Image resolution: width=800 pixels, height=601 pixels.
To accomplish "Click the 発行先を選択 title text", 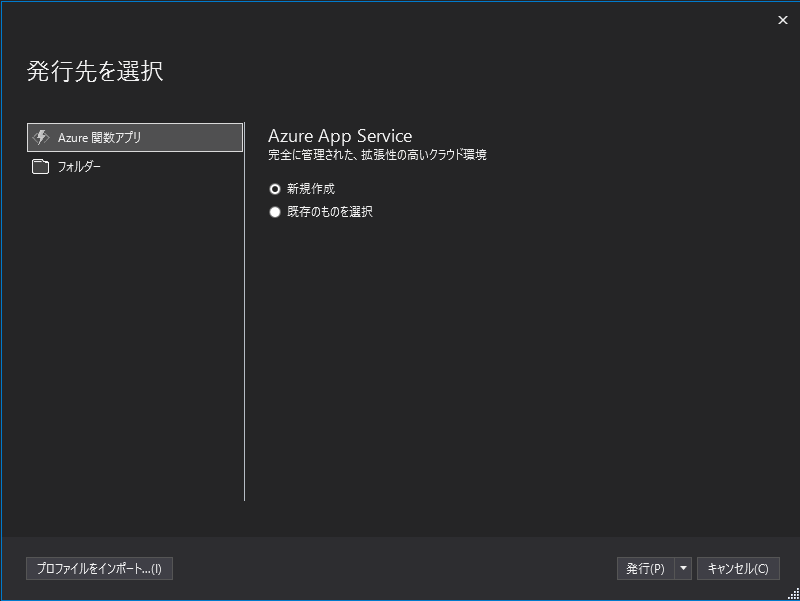I will pyautogui.click(x=95, y=71).
